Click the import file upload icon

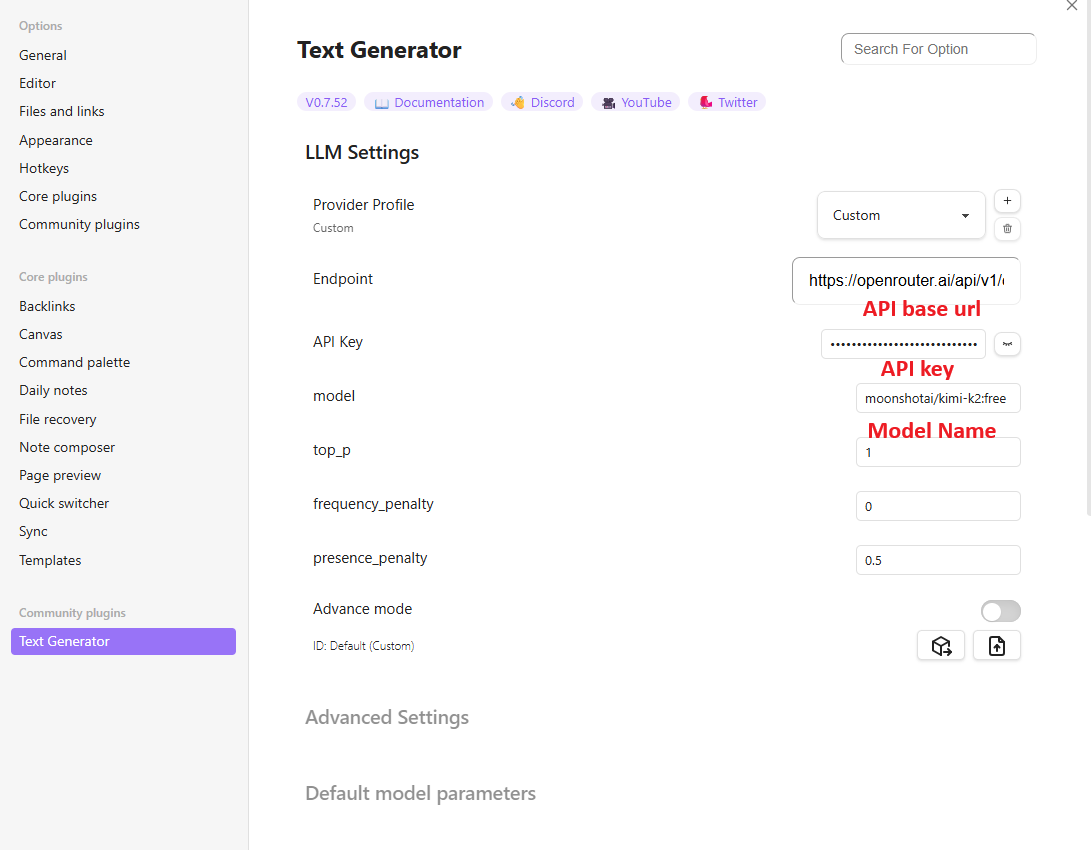click(x=996, y=646)
